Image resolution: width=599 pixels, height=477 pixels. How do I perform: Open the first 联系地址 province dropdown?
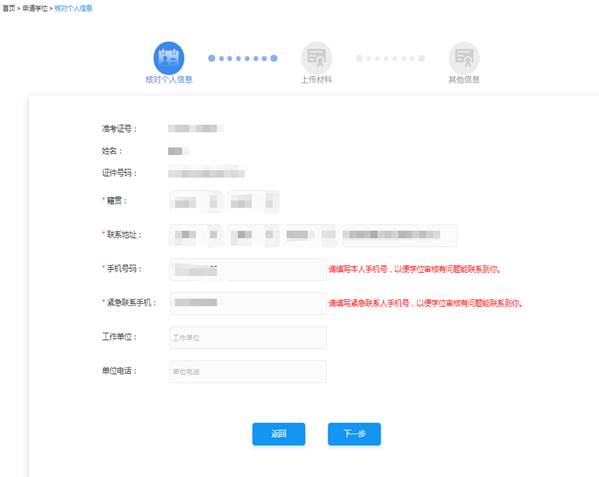pos(196,235)
